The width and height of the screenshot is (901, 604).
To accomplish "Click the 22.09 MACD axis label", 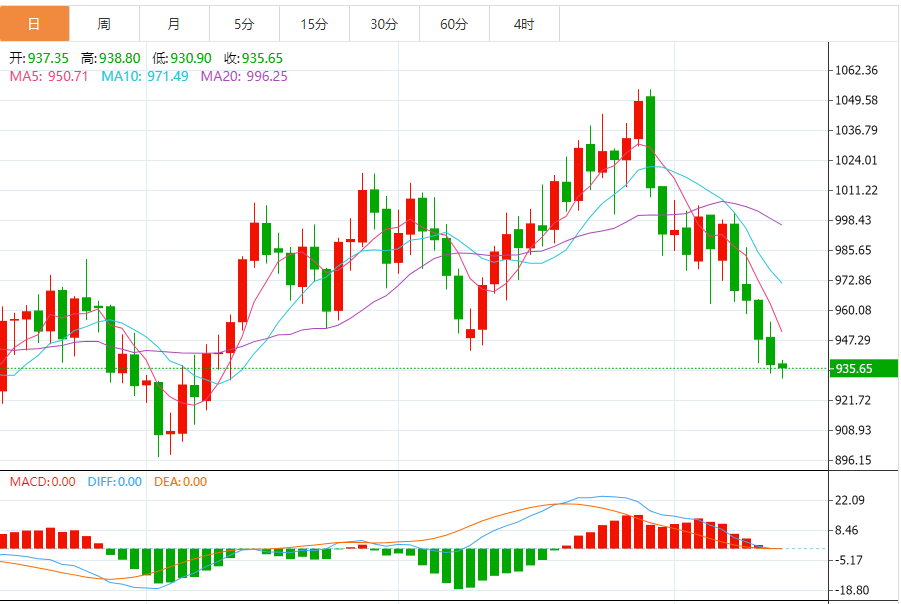I will (850, 500).
